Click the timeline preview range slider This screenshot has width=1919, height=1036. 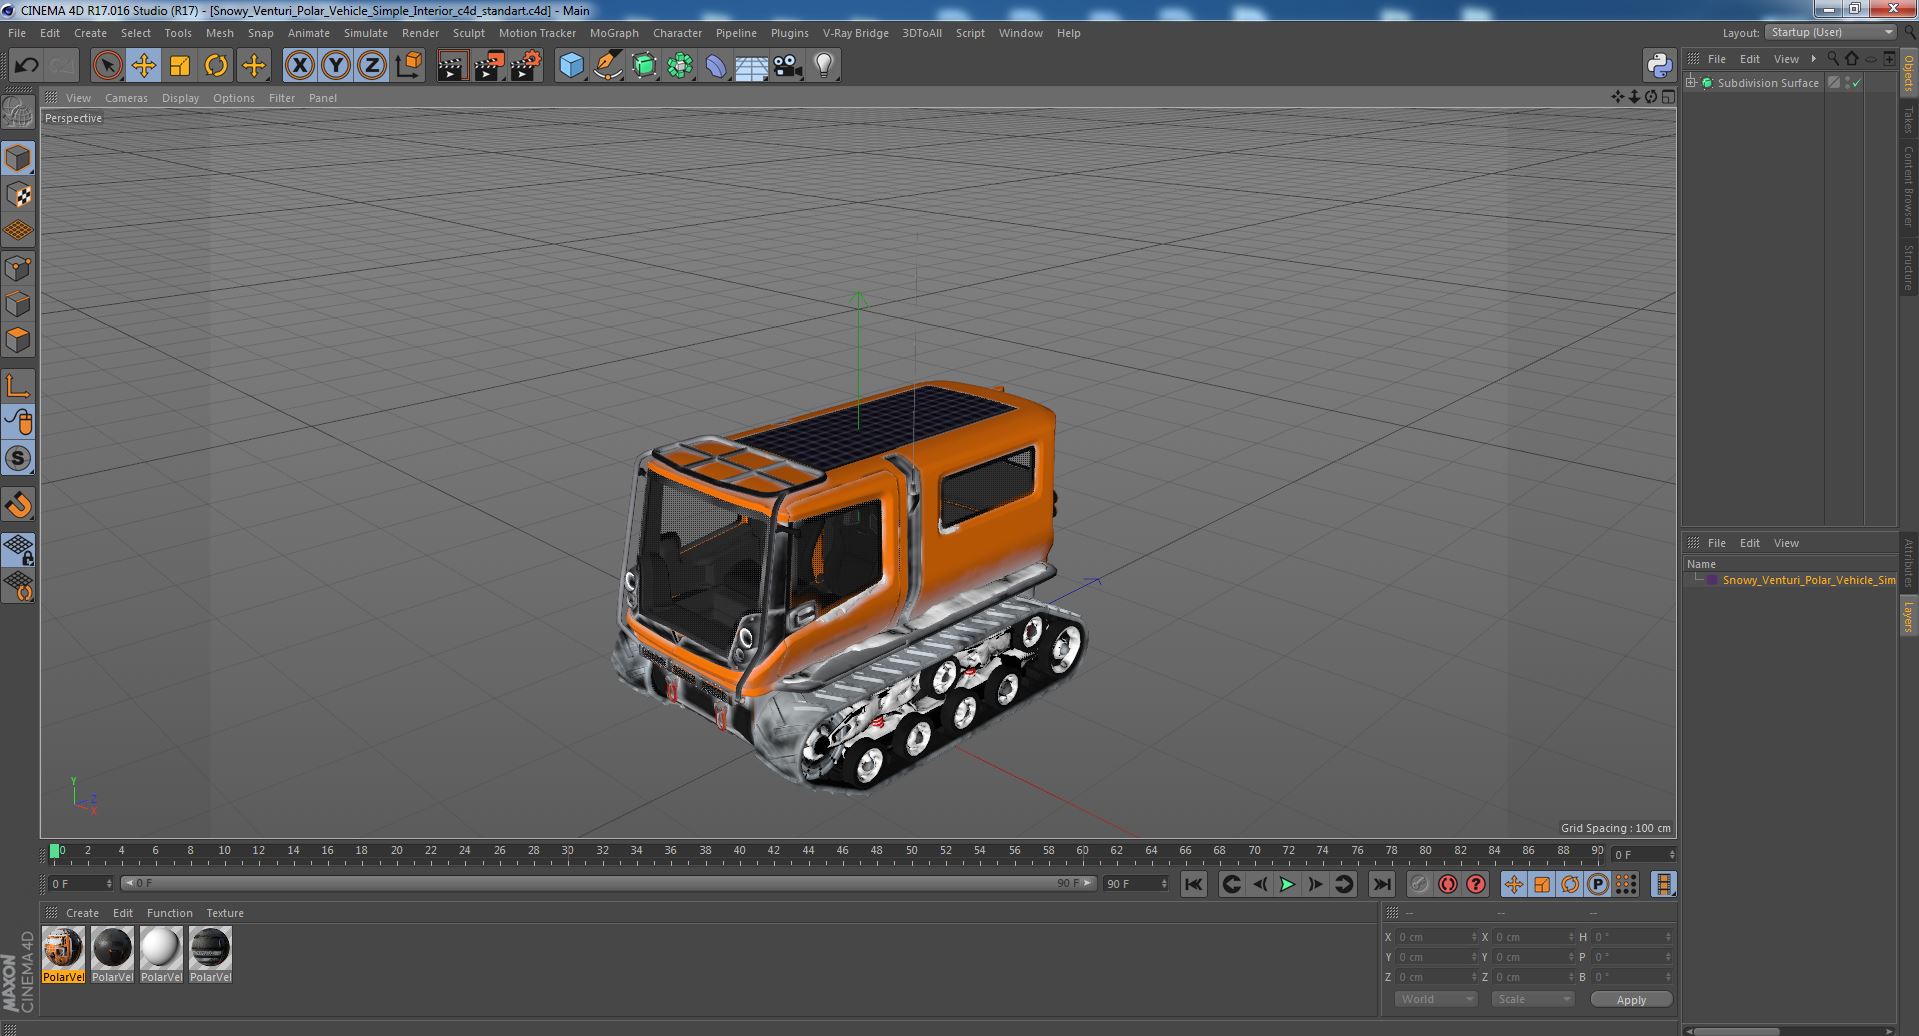coord(608,884)
